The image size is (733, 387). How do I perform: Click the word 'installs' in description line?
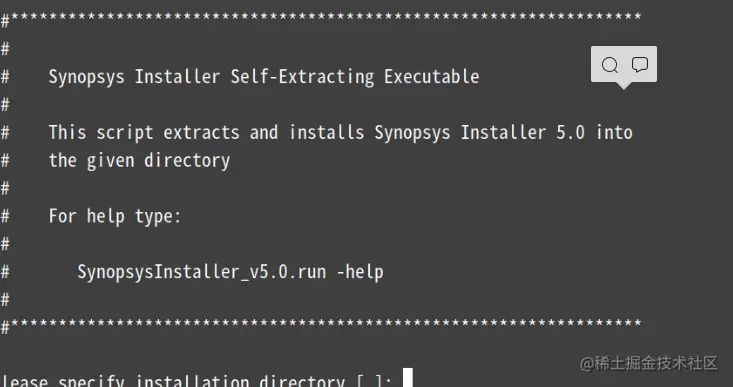[326, 133]
